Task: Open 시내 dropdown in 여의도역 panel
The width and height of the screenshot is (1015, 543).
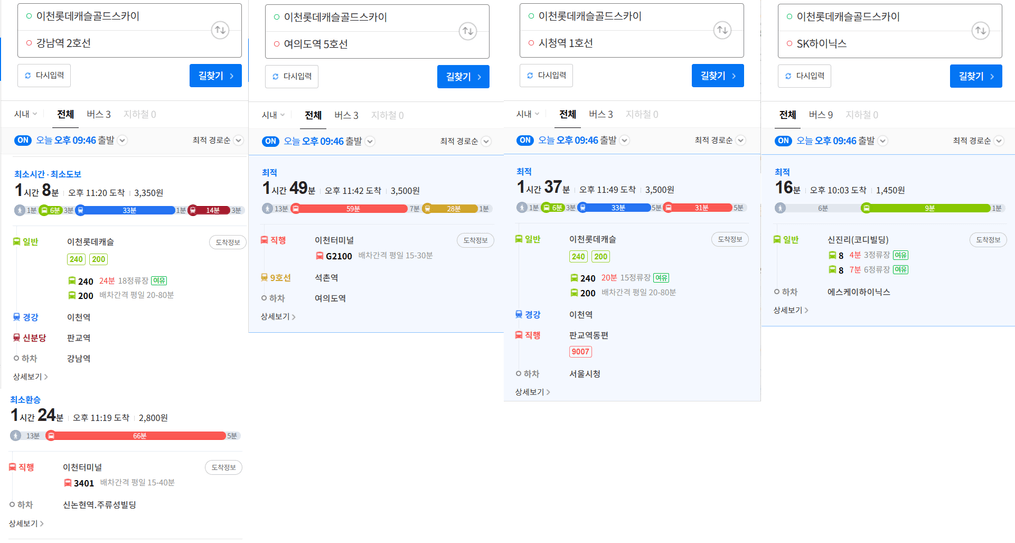Action: point(273,115)
